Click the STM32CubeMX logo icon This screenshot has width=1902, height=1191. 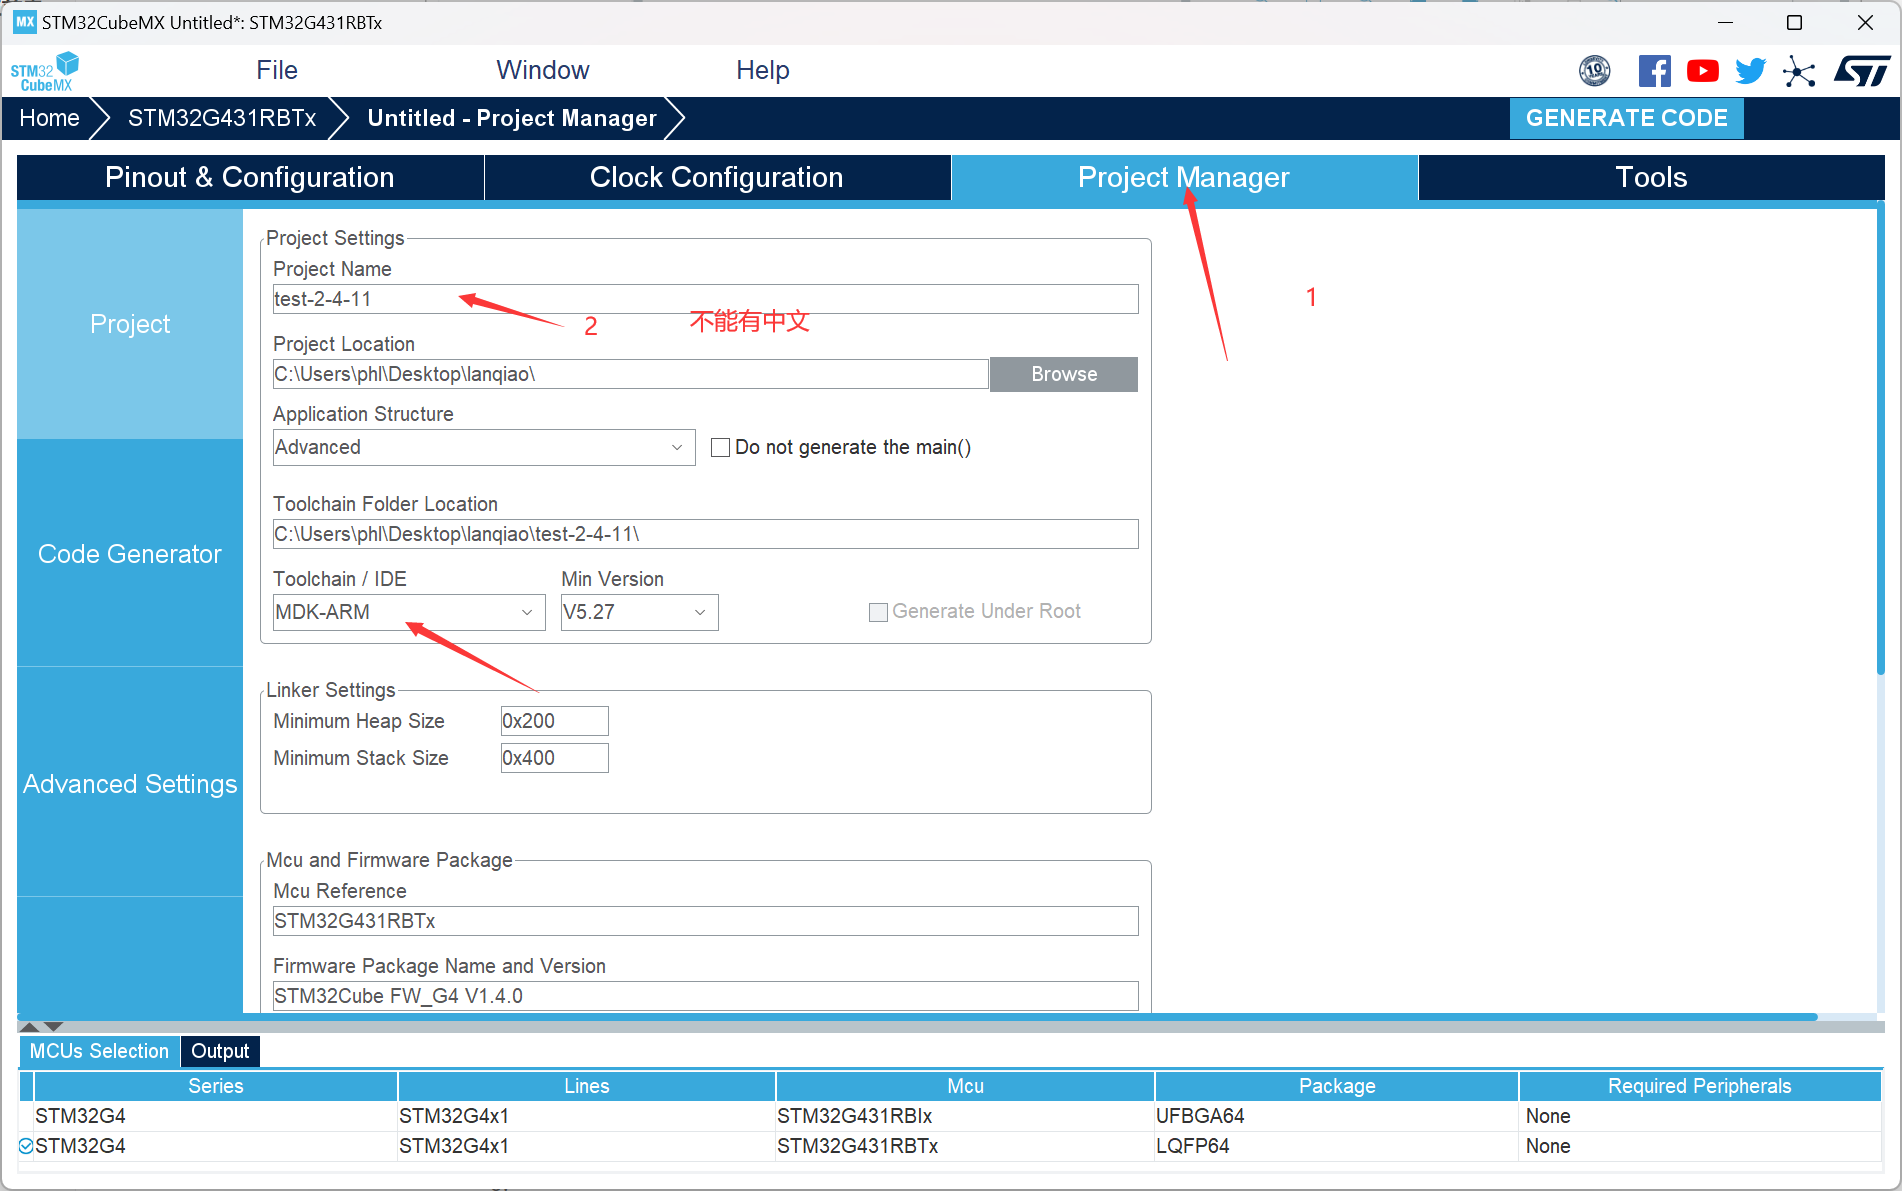[44, 71]
